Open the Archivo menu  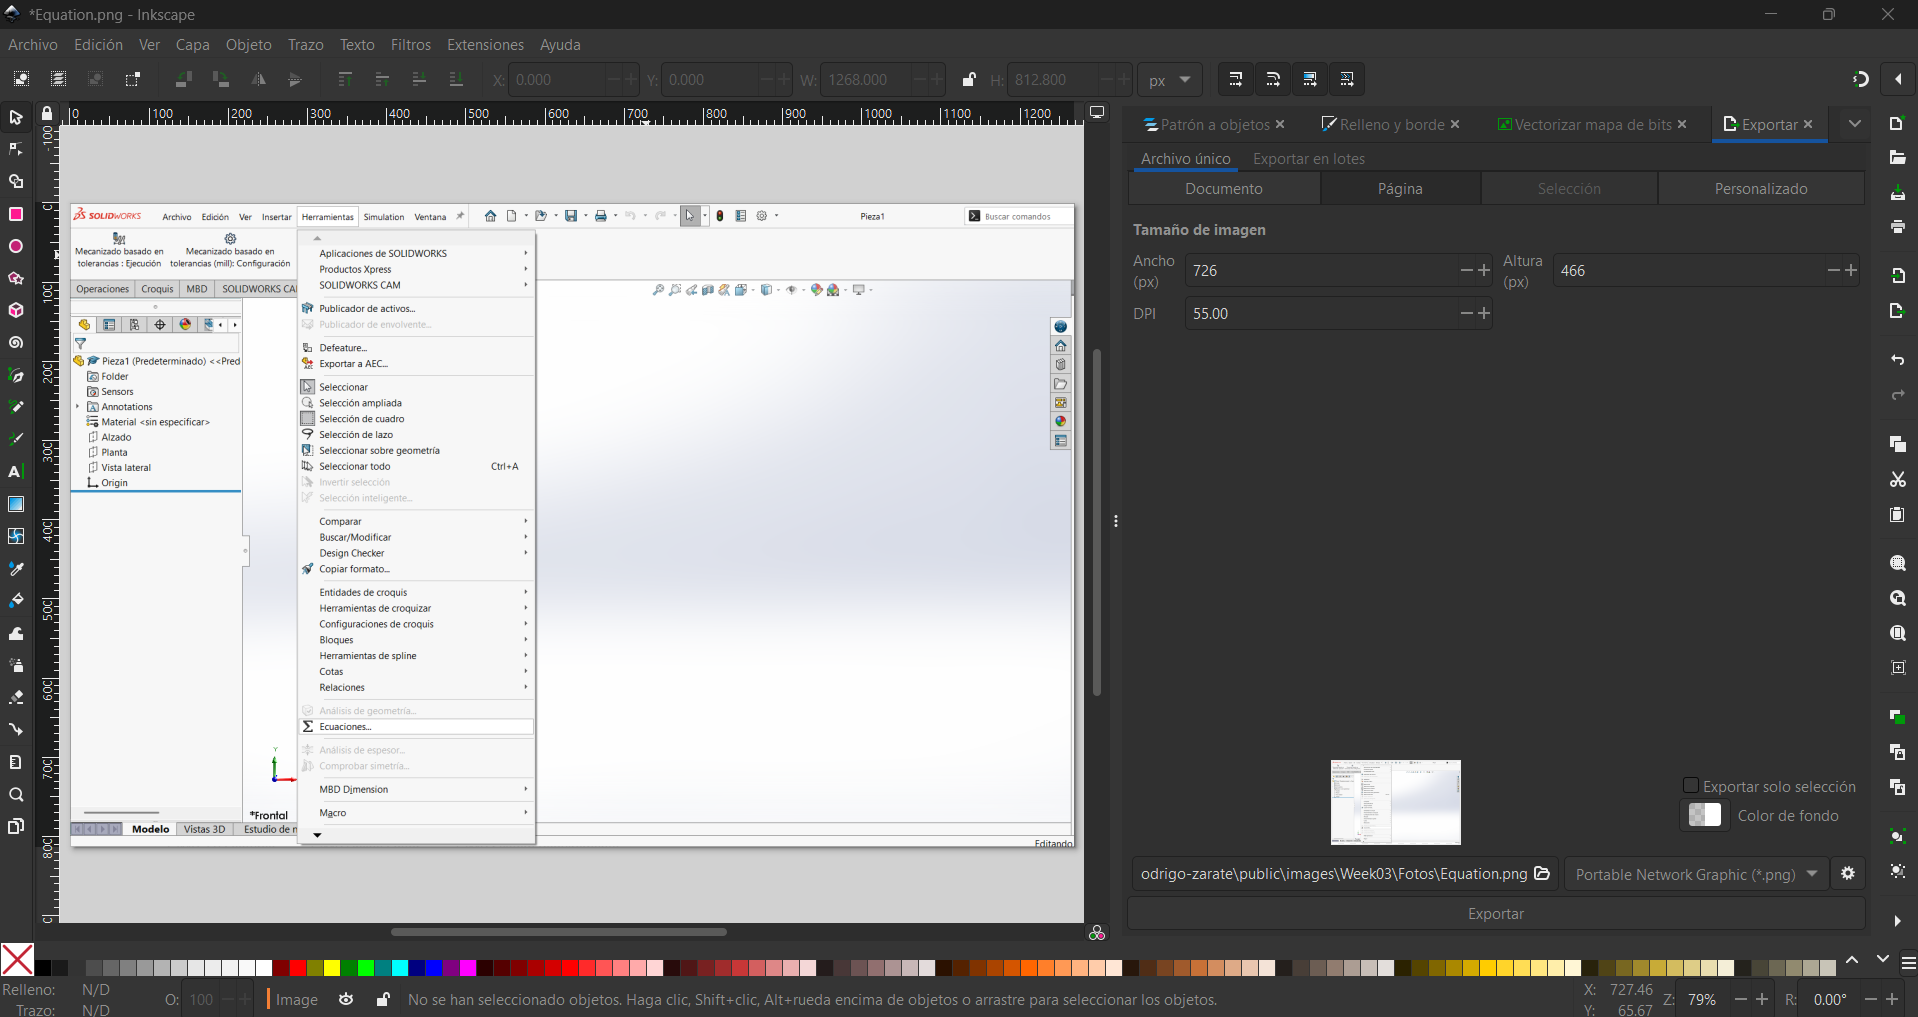(33, 45)
